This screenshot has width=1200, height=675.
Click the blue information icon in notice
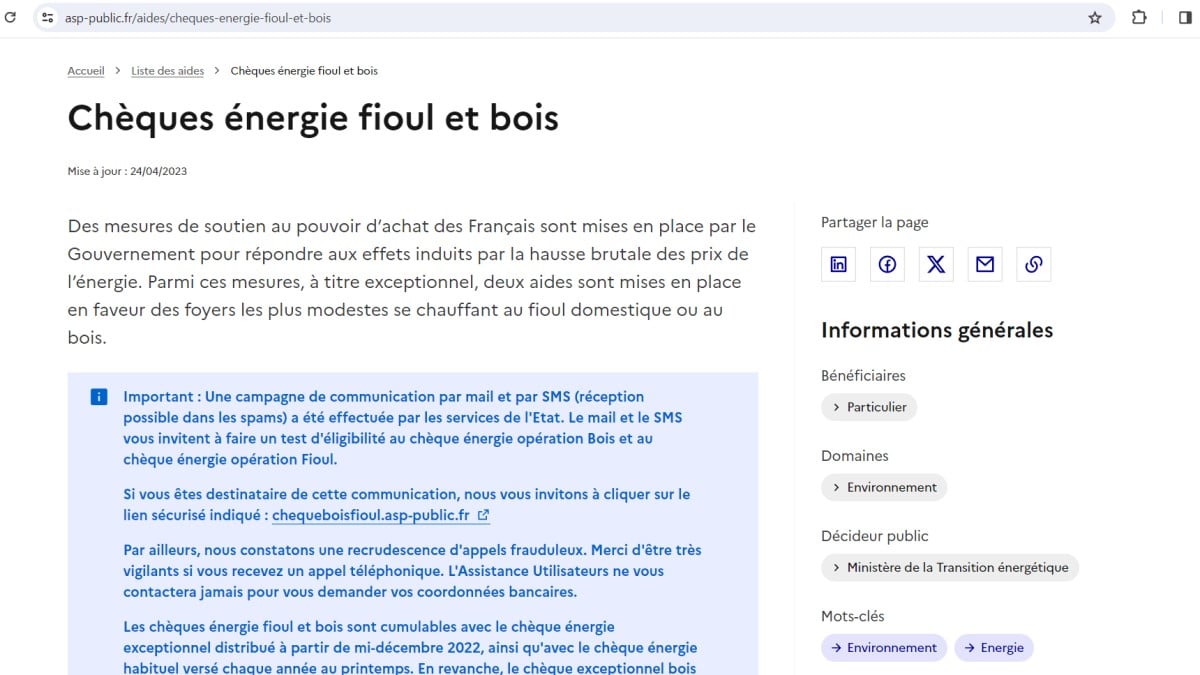(x=99, y=397)
